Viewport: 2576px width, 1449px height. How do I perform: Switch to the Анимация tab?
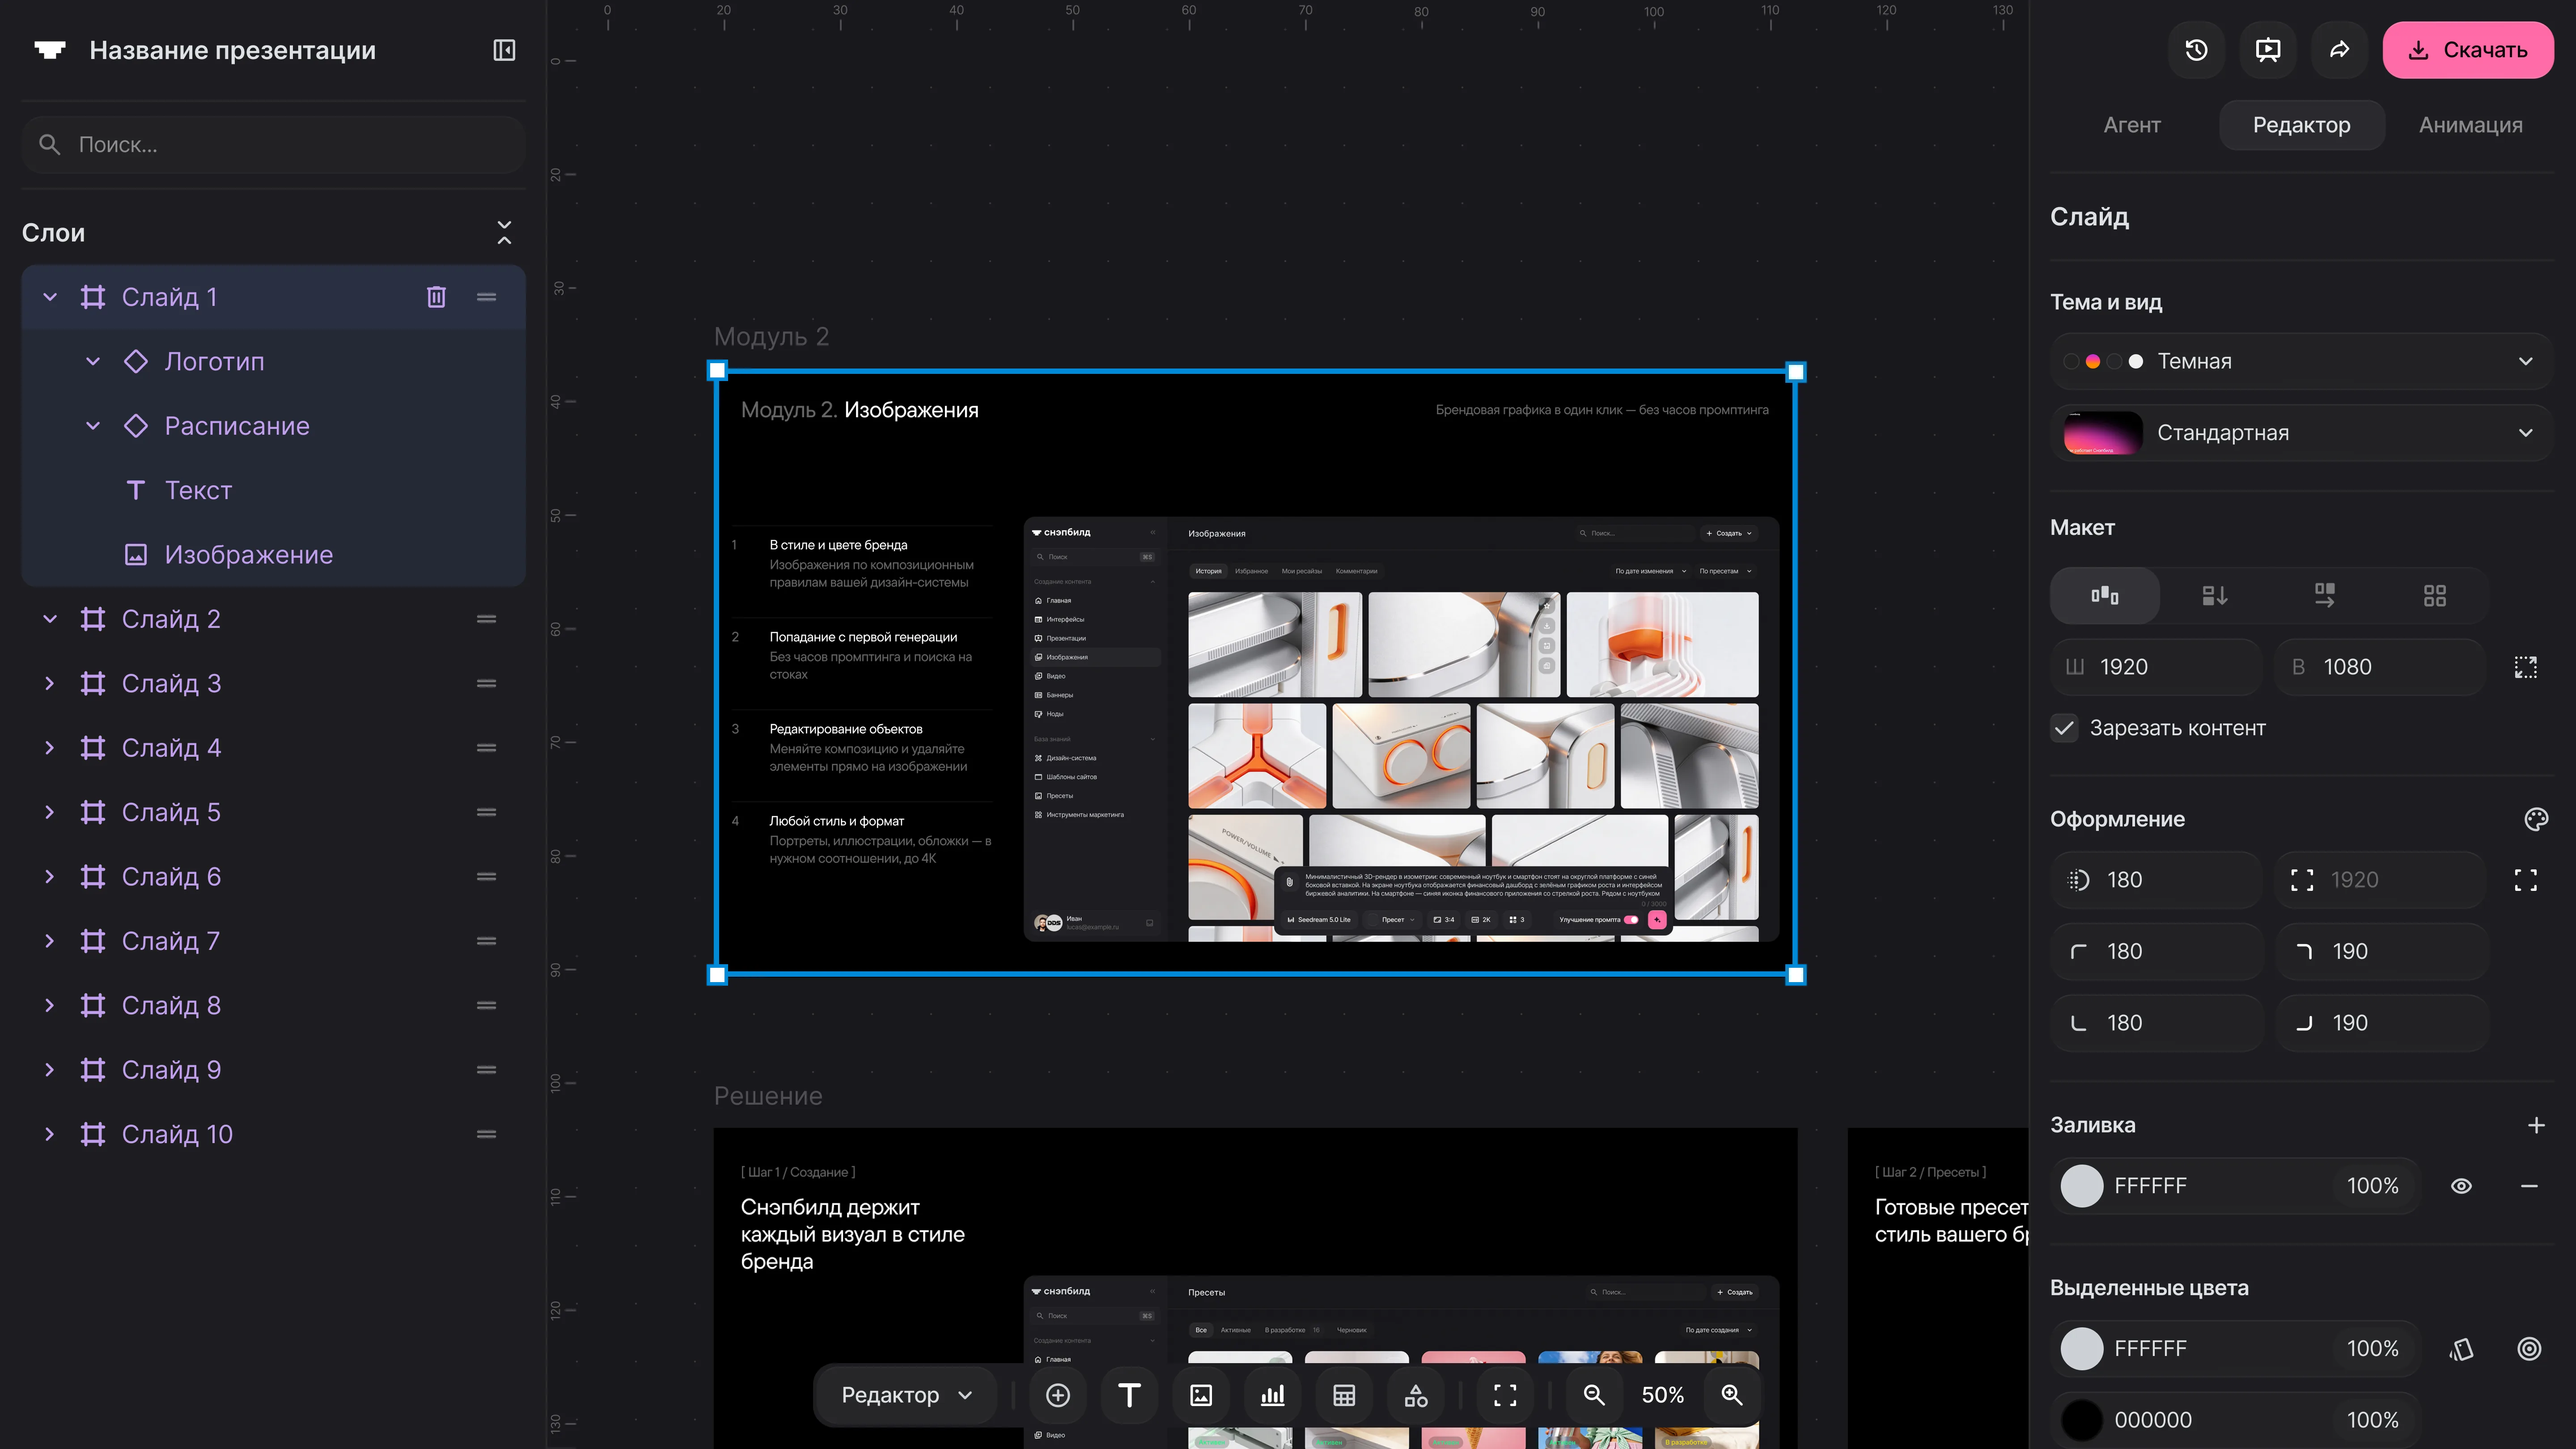[x=2470, y=125]
